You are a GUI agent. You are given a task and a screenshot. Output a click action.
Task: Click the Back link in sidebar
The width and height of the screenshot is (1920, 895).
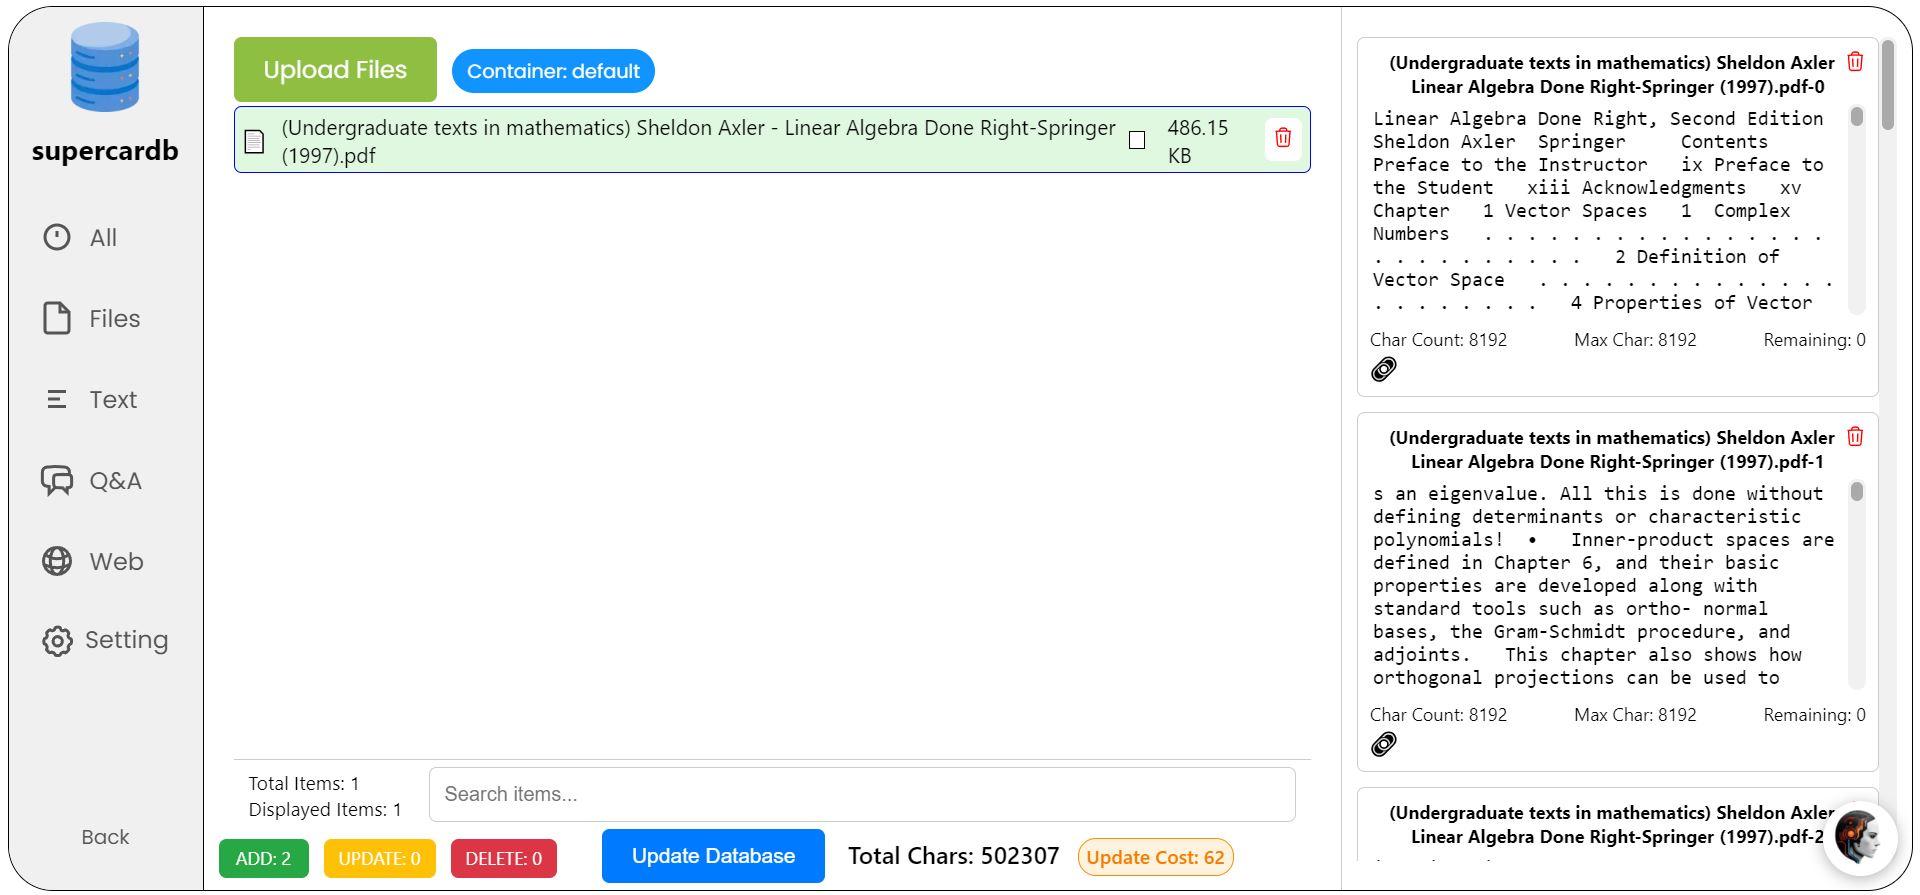[105, 837]
